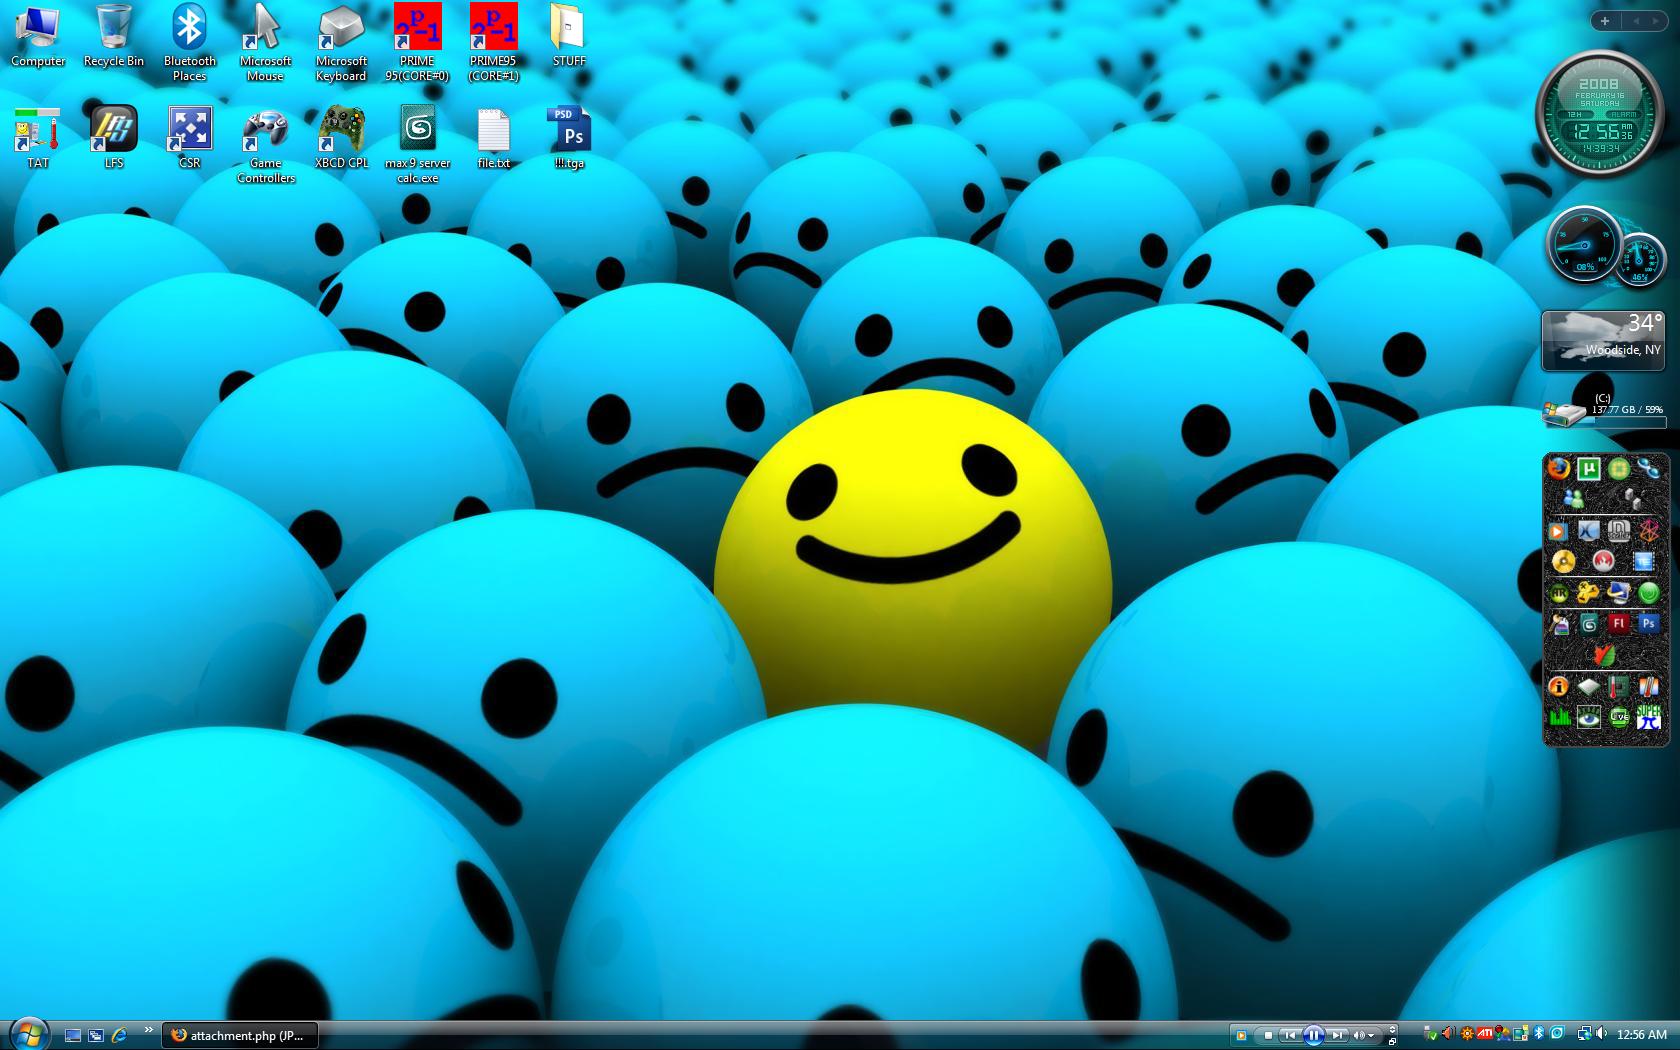Viewport: 1680px width, 1050px height.
Task: Add a gadget with sidebar plus button
Action: (x=1605, y=21)
